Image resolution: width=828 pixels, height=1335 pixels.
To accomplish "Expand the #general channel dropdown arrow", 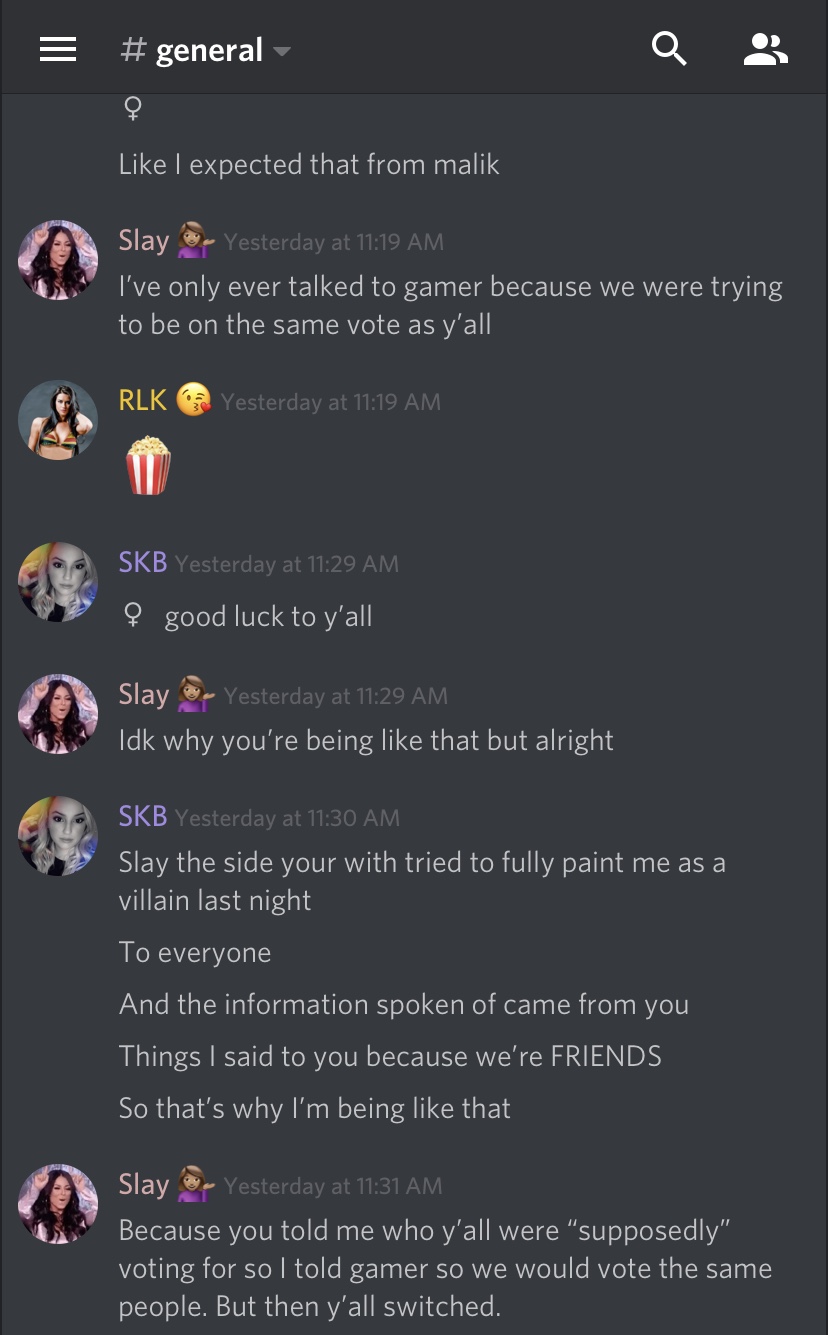I will 282,50.
